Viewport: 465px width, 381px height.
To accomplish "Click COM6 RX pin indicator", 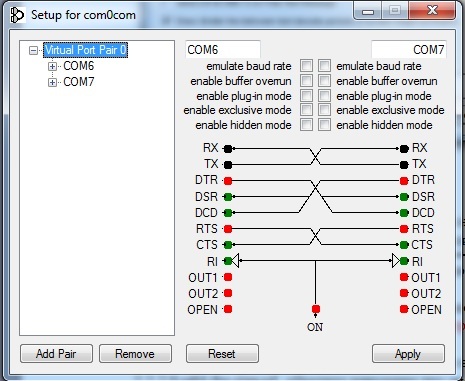I will tap(228, 149).
